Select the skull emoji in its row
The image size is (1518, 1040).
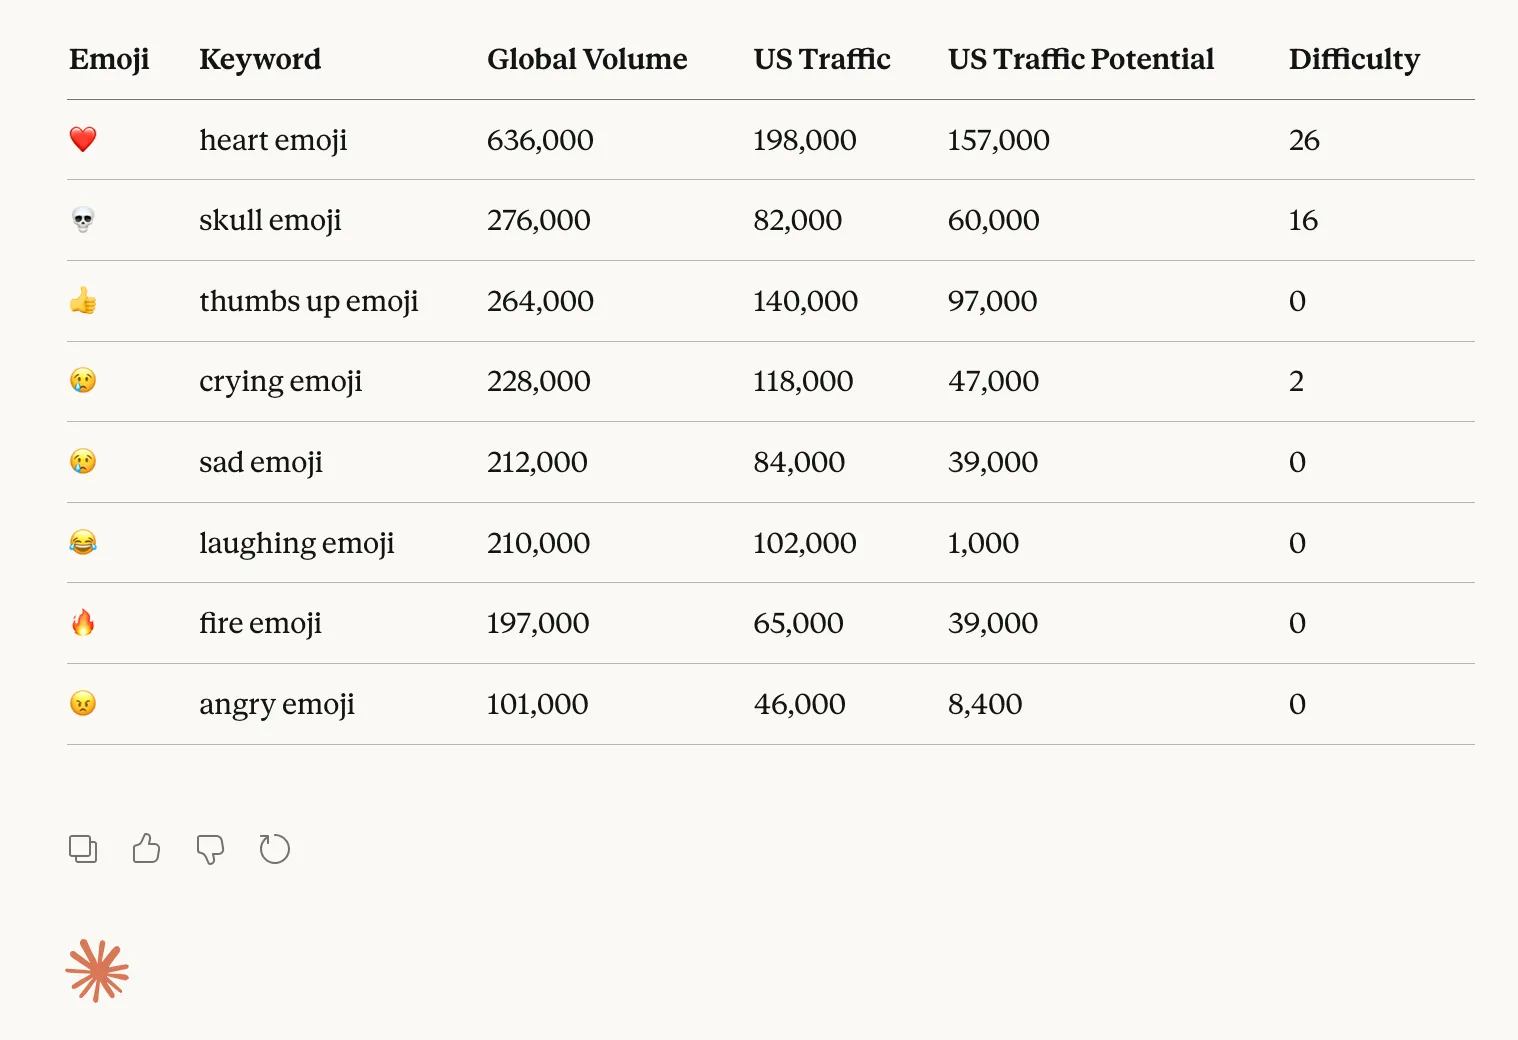[x=84, y=220]
